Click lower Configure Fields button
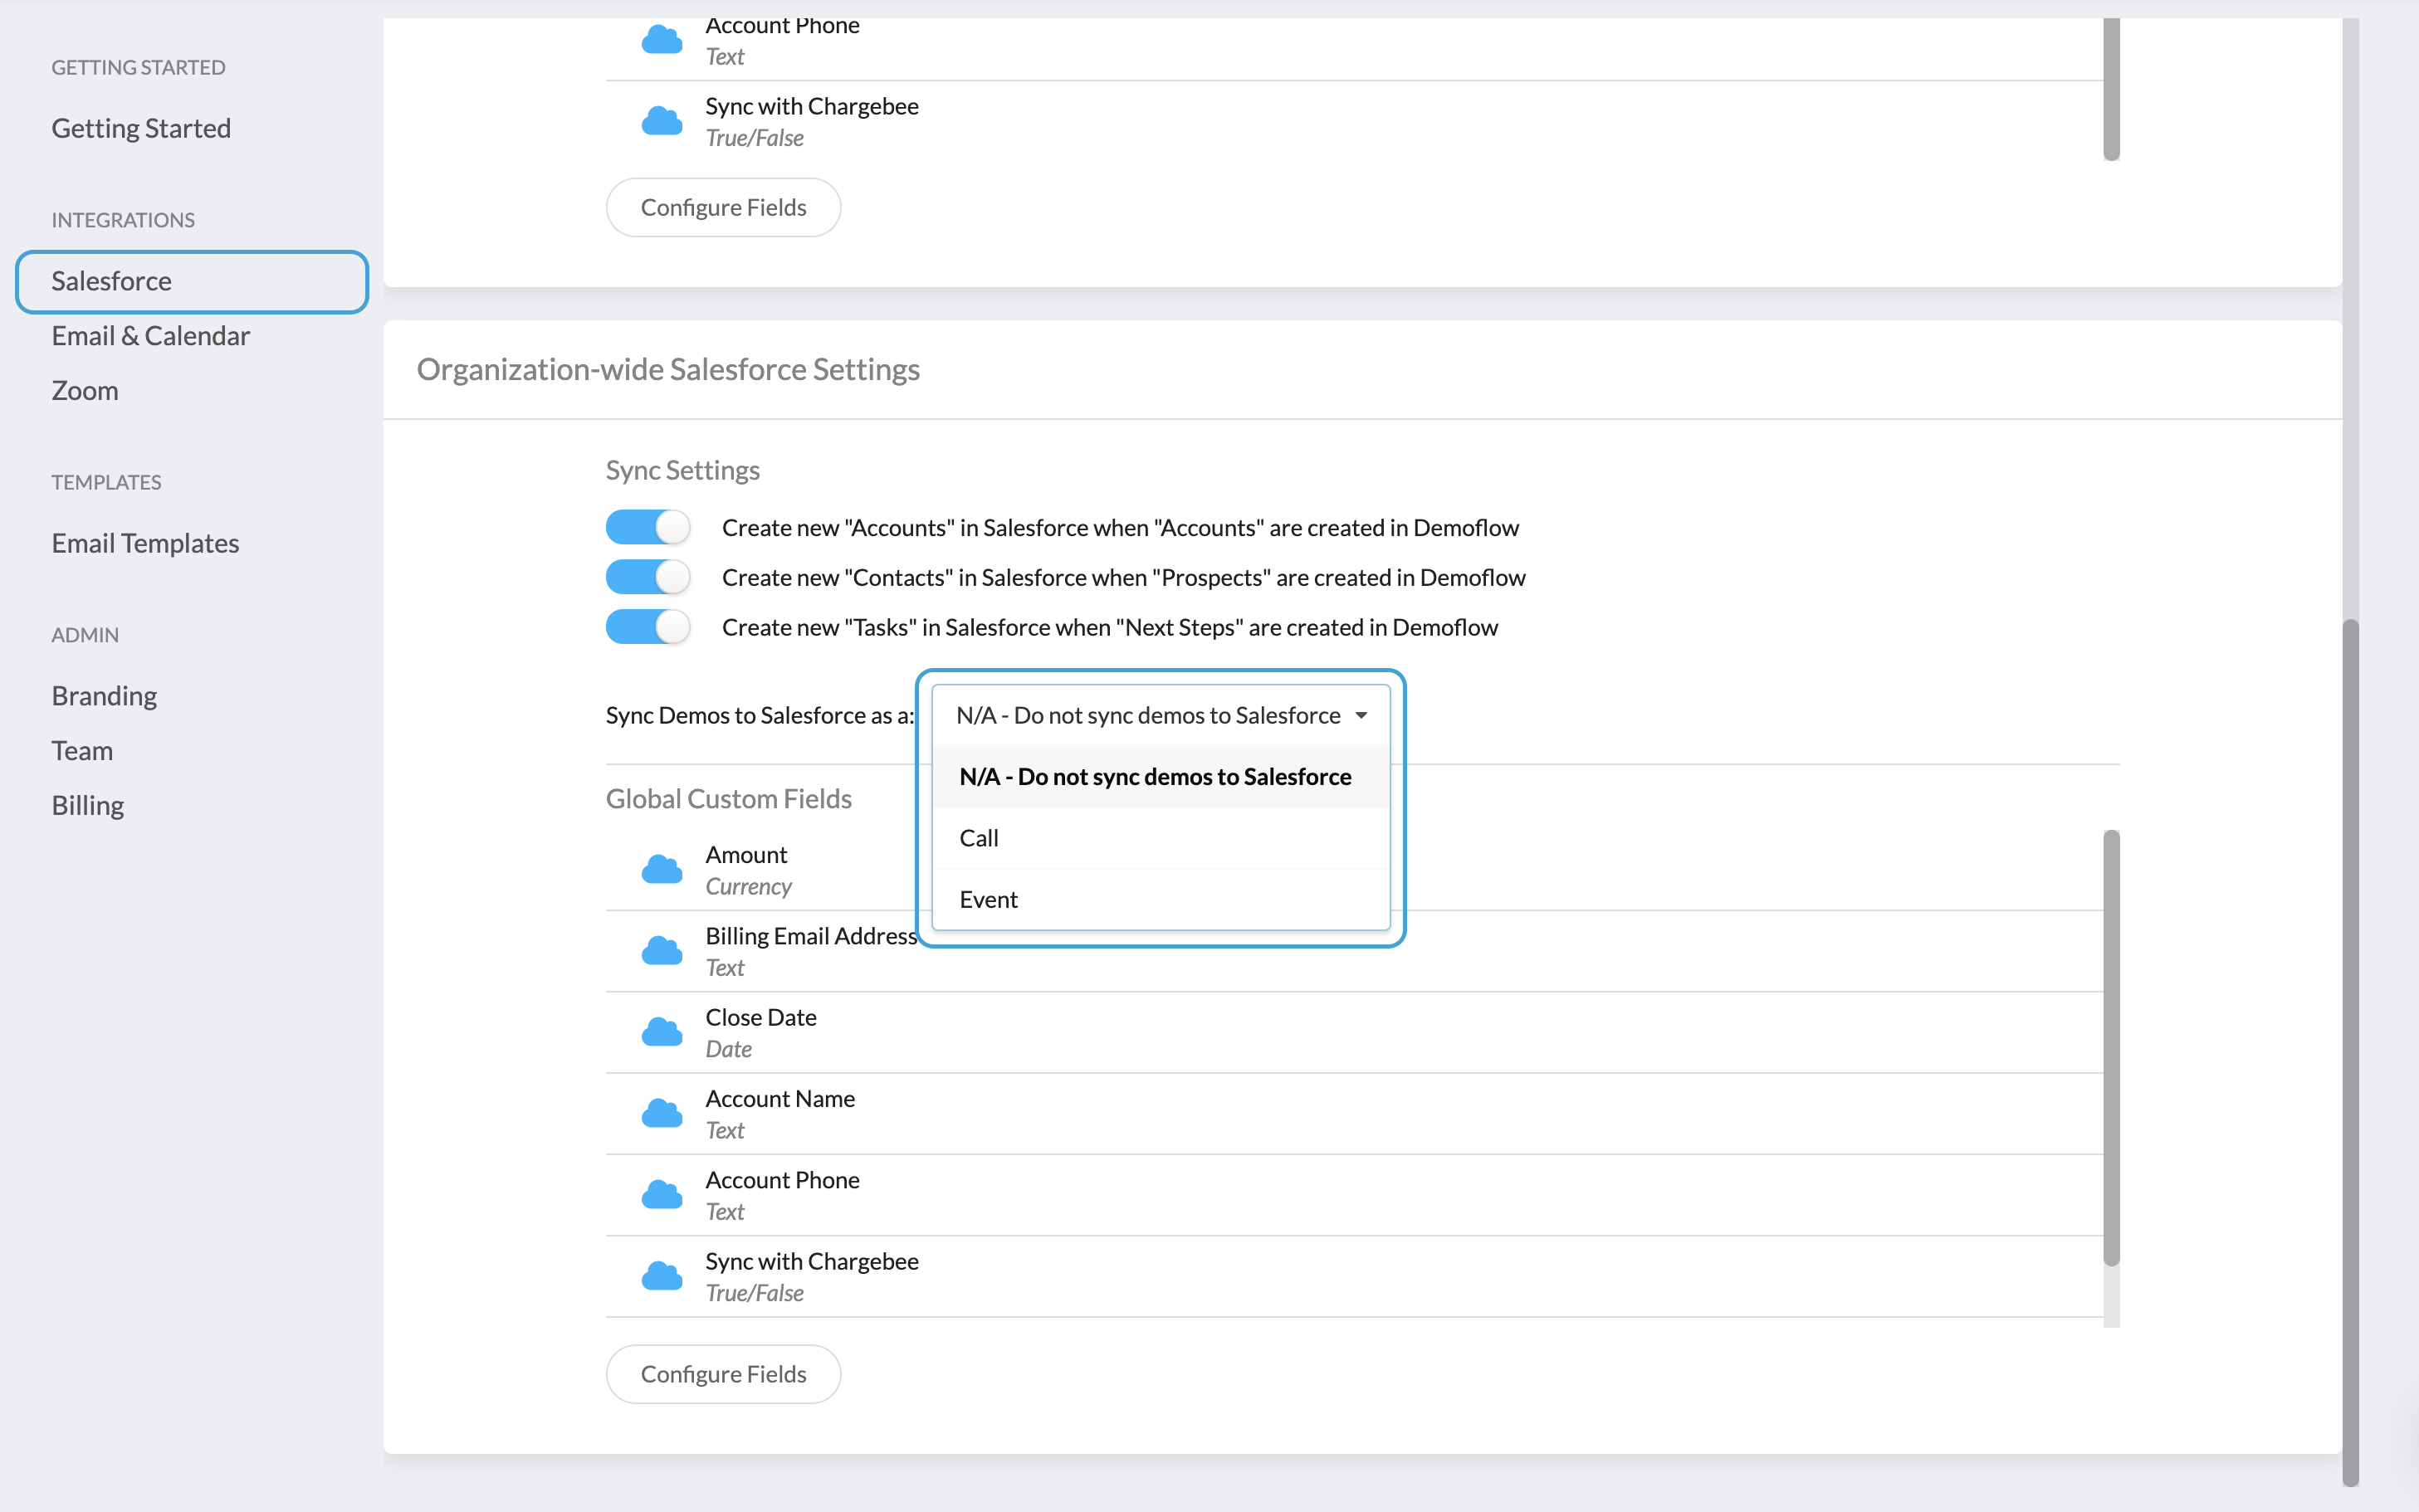This screenshot has height=1512, width=2419. (x=723, y=1374)
